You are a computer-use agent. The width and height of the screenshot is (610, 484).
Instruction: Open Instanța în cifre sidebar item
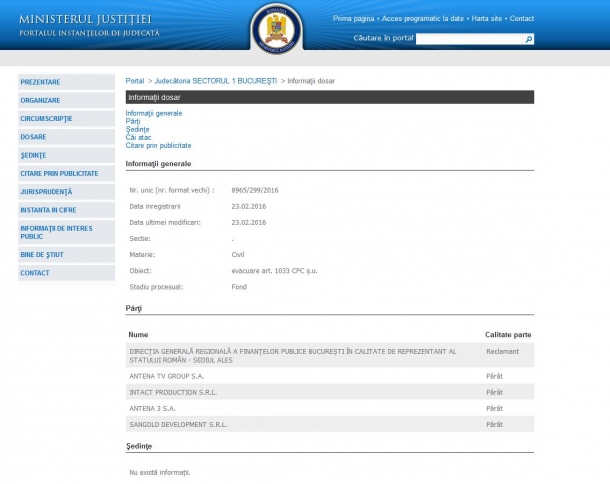(66, 210)
